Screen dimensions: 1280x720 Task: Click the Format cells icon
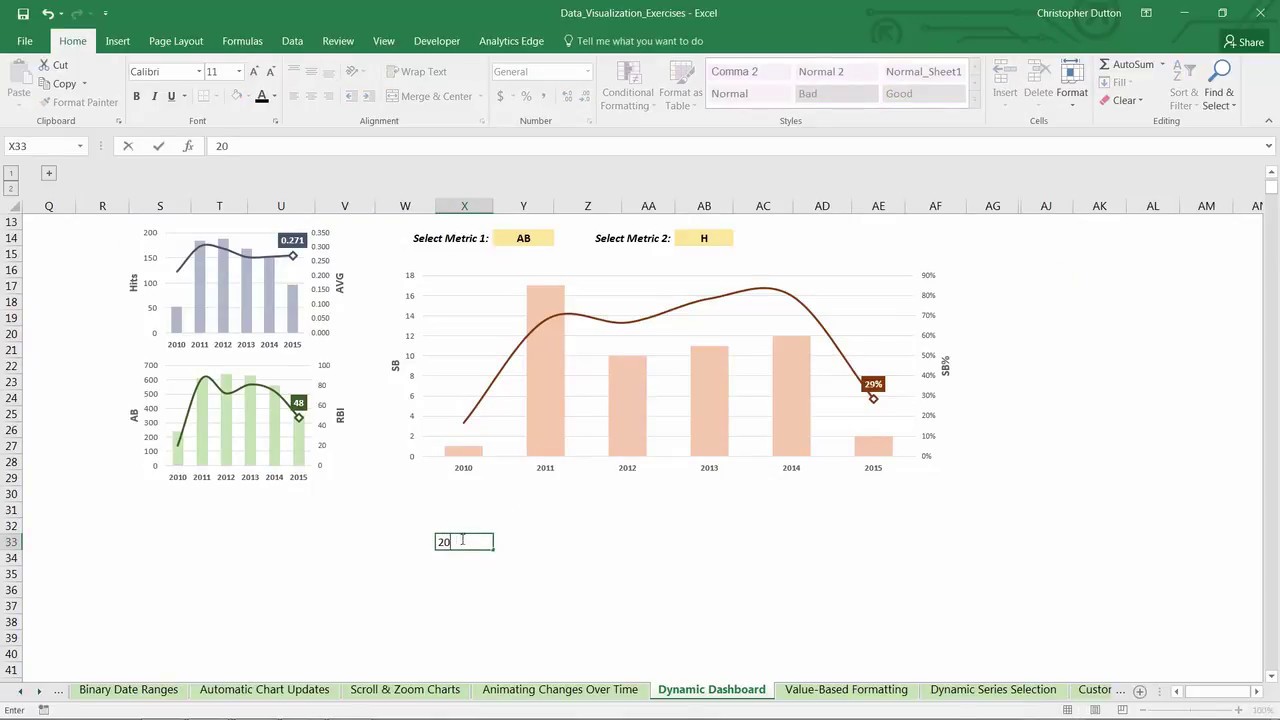1071,80
